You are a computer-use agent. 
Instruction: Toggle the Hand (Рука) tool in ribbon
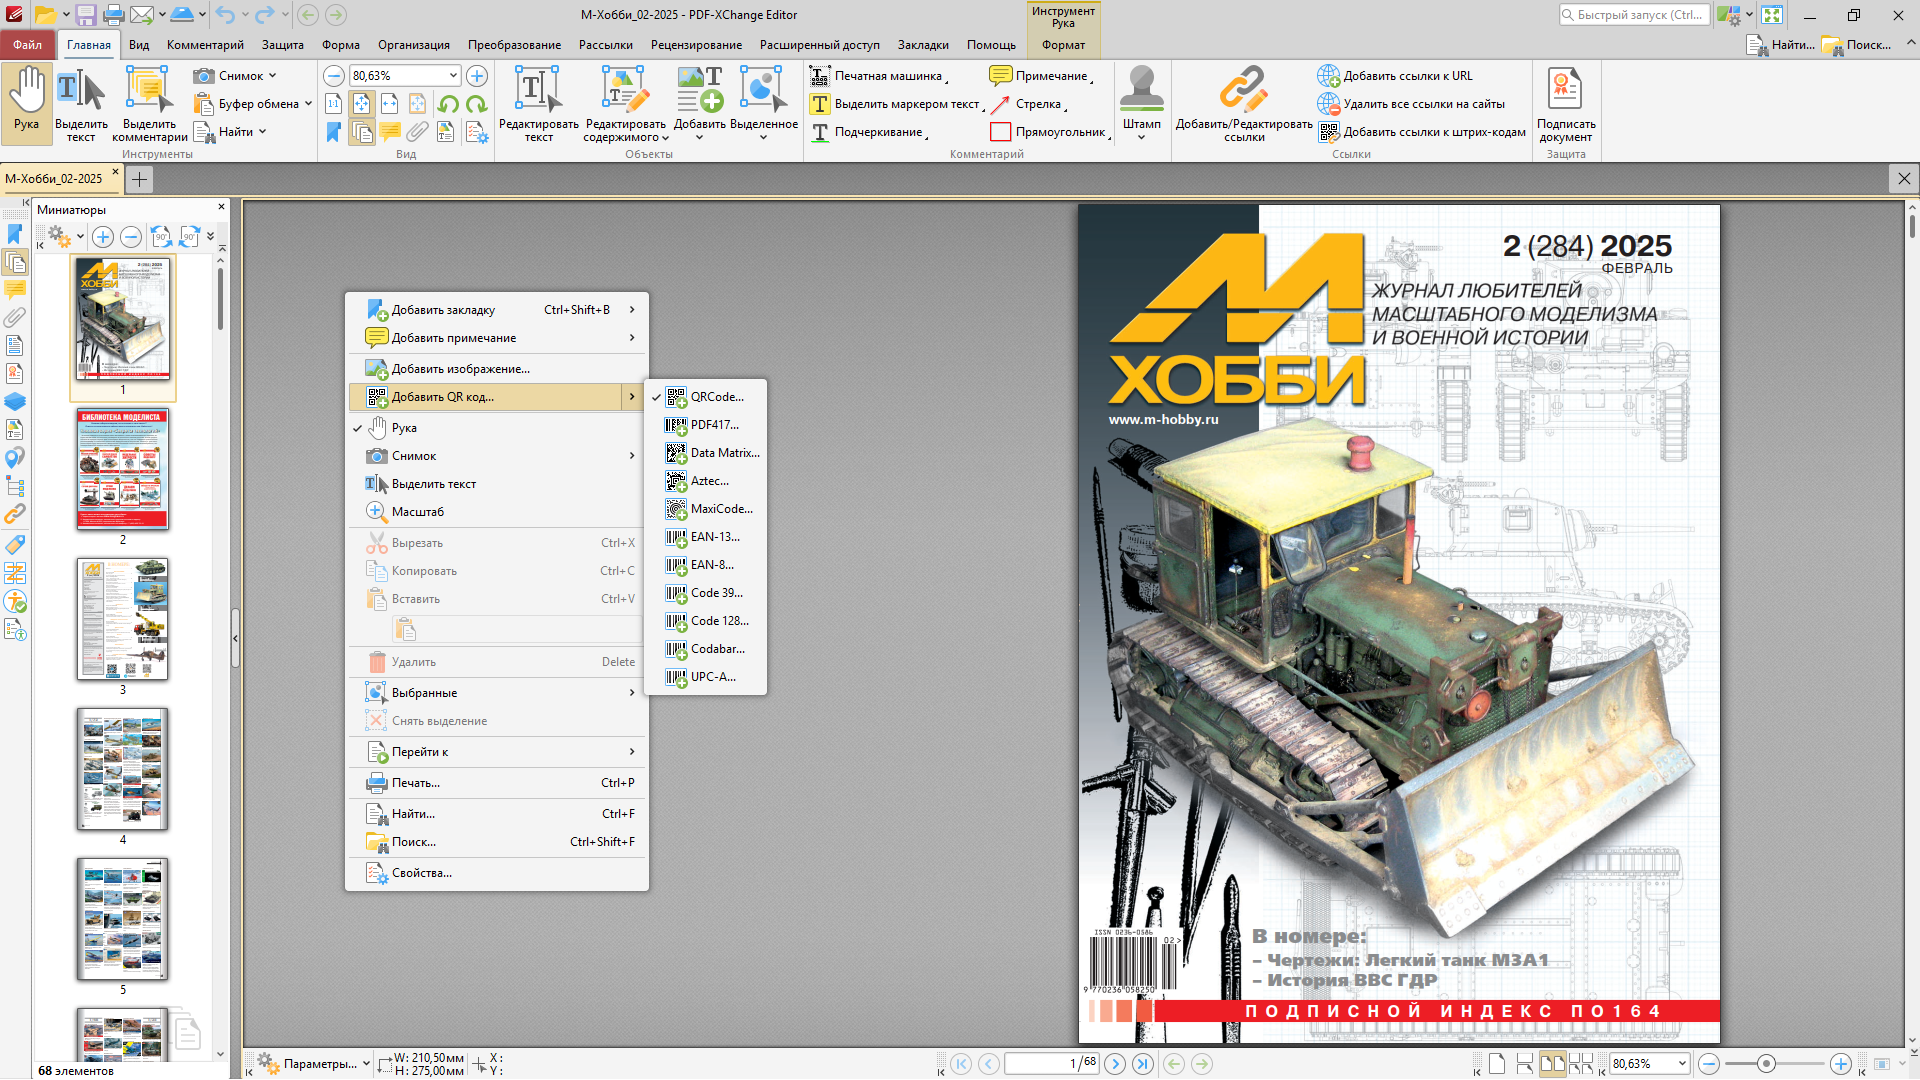(27, 100)
